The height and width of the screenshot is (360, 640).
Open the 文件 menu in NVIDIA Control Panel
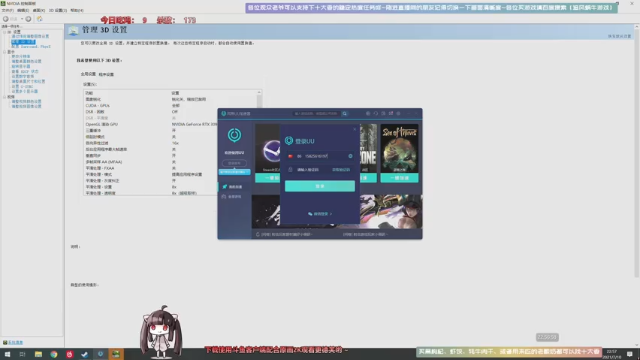[7, 10]
